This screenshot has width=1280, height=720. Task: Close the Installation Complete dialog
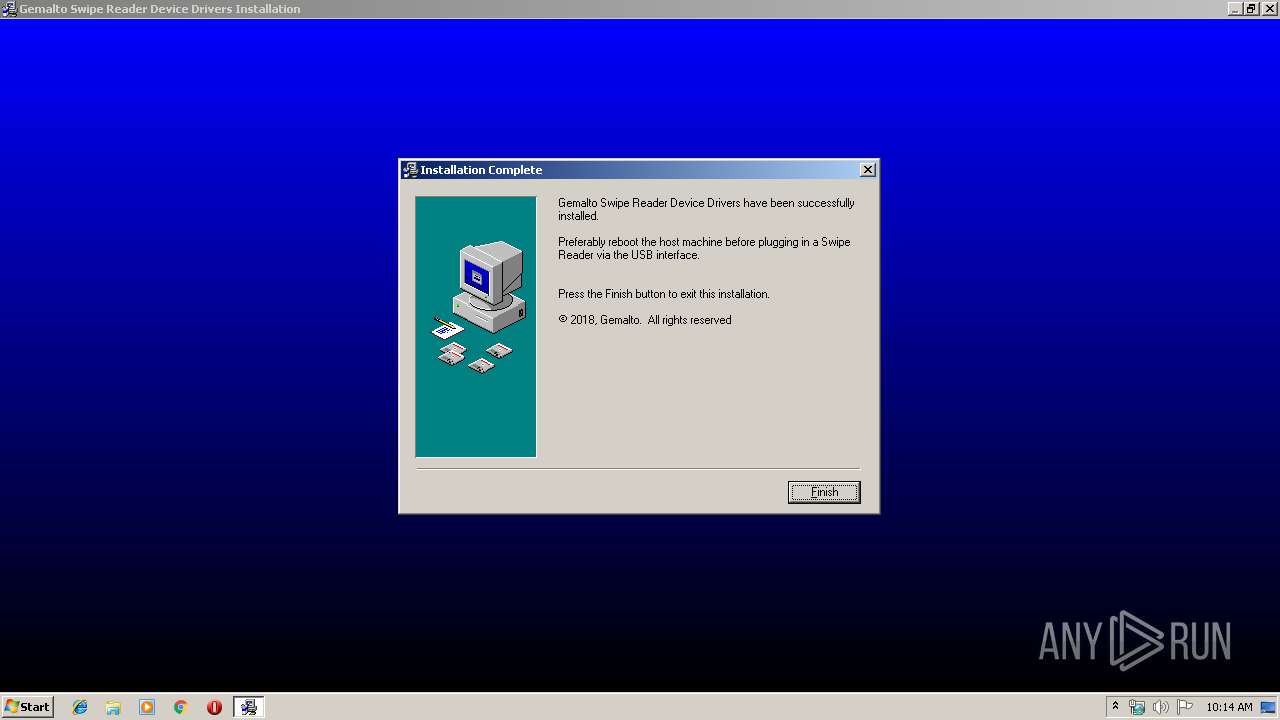coord(868,170)
